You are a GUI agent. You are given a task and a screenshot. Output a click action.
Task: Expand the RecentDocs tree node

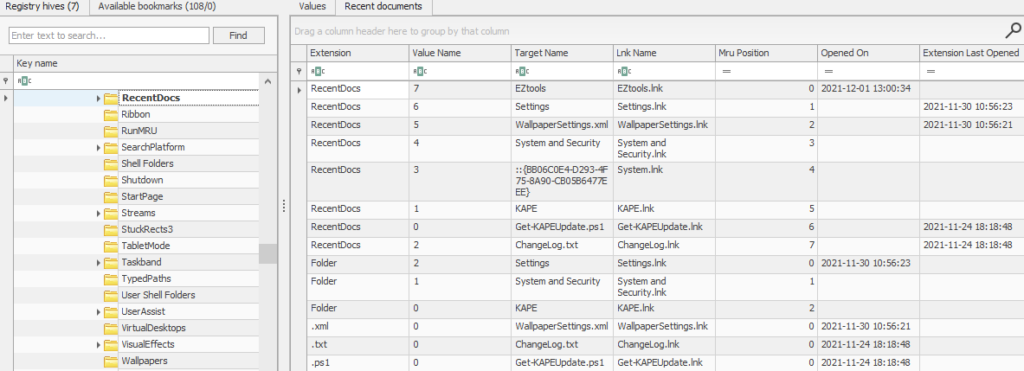(99, 98)
